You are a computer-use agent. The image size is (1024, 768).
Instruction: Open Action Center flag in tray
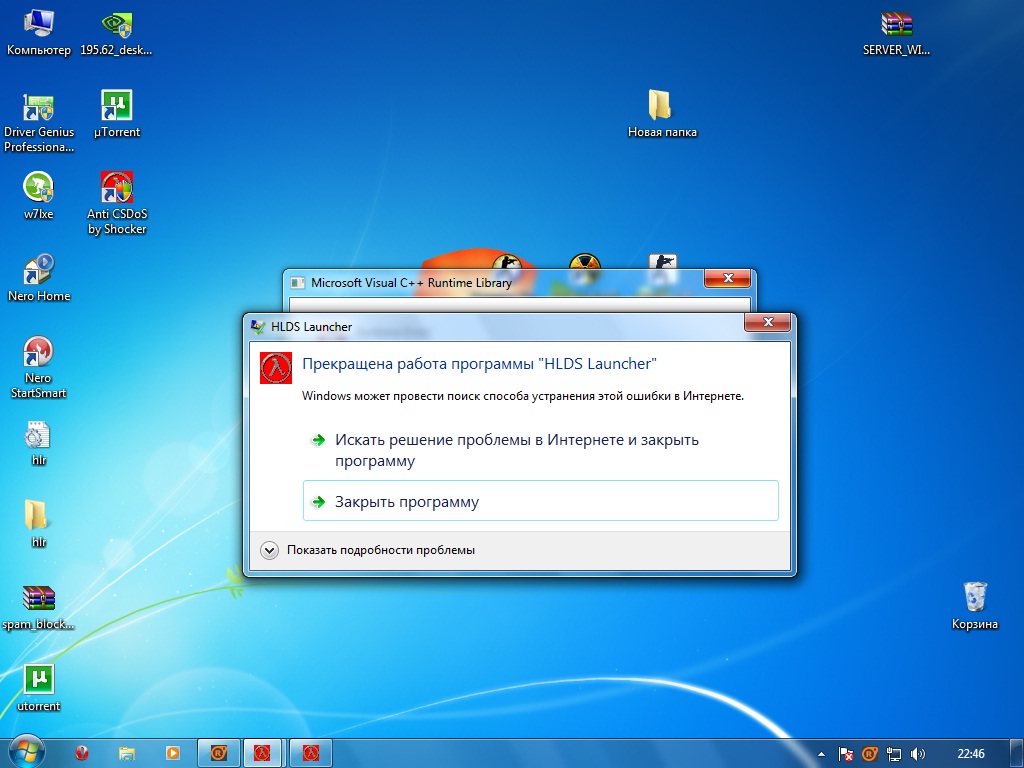[x=846, y=754]
